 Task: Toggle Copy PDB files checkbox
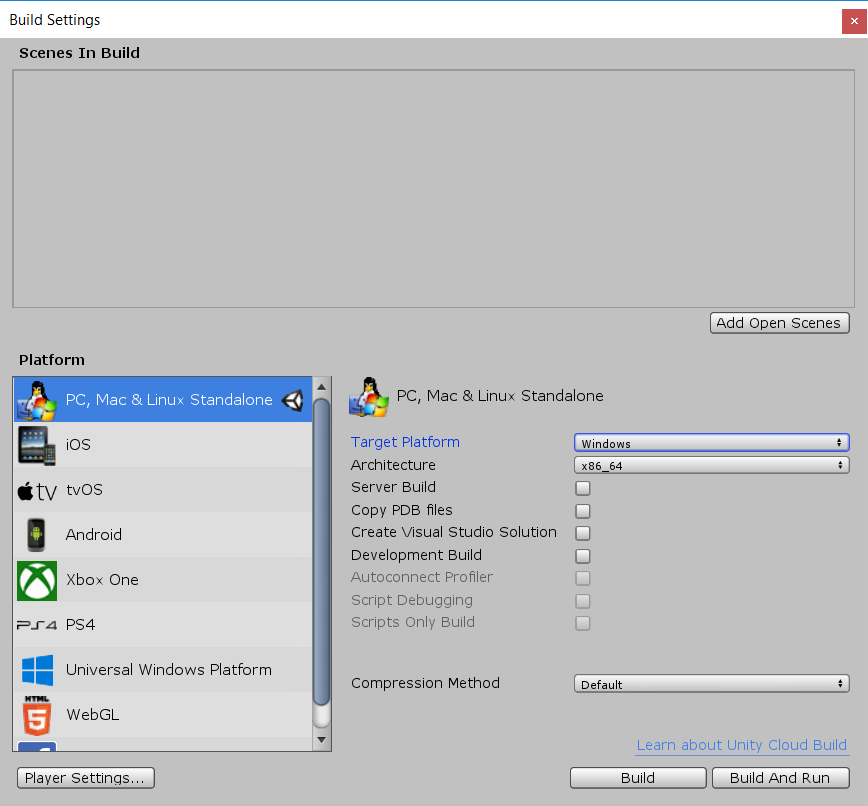pyautogui.click(x=583, y=511)
